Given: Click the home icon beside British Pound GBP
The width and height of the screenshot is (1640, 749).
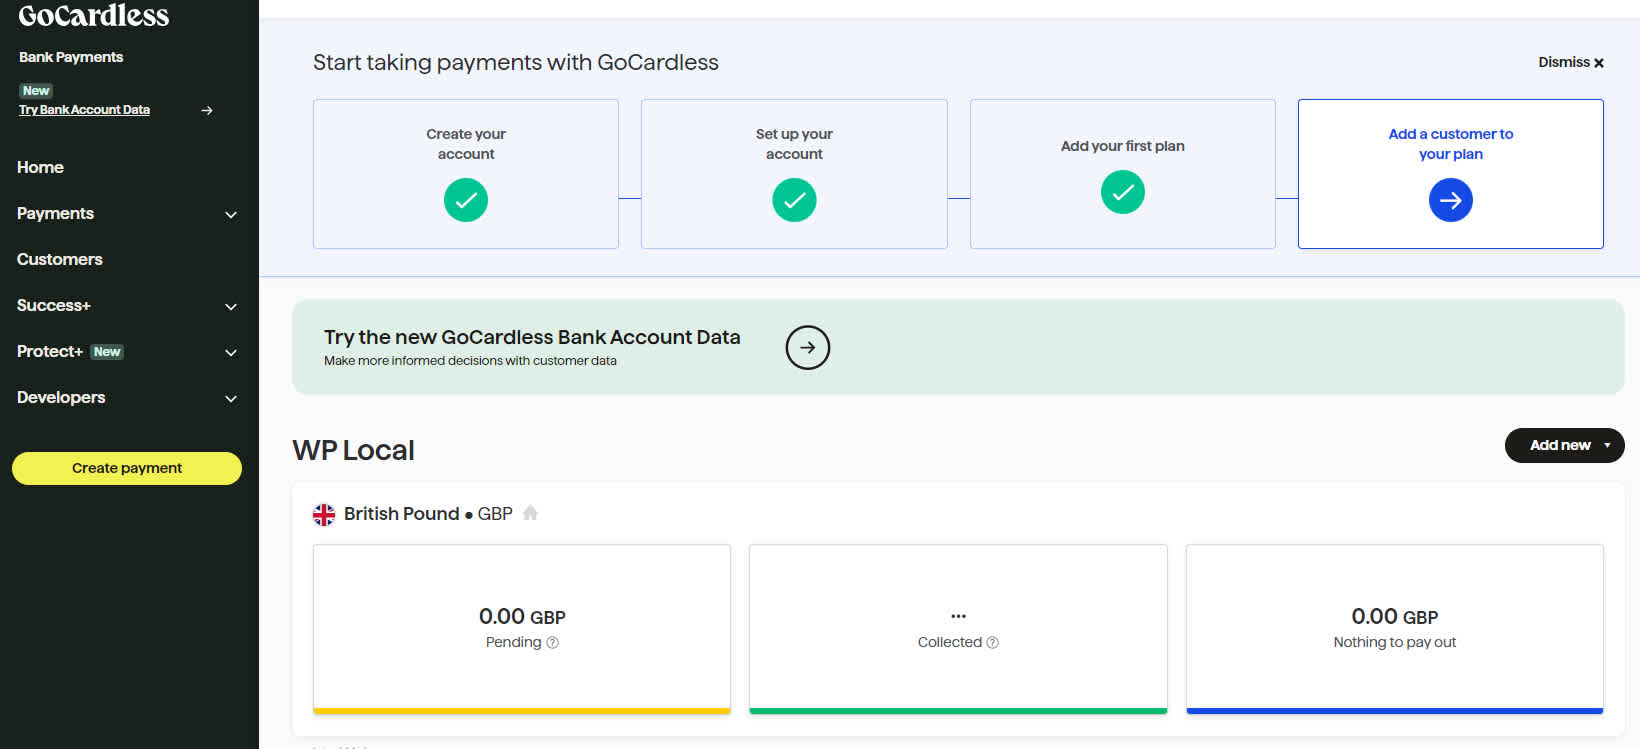Looking at the screenshot, I should (531, 513).
